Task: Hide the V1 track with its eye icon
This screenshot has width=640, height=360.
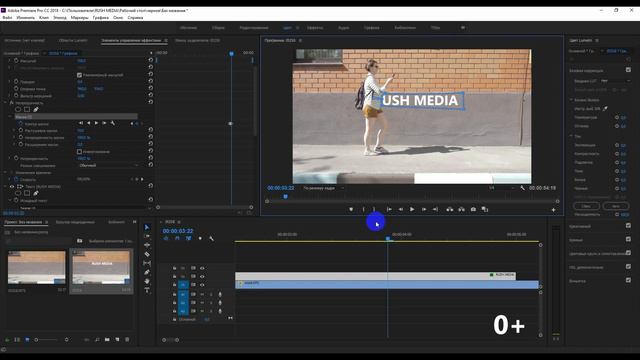Action: point(202,284)
